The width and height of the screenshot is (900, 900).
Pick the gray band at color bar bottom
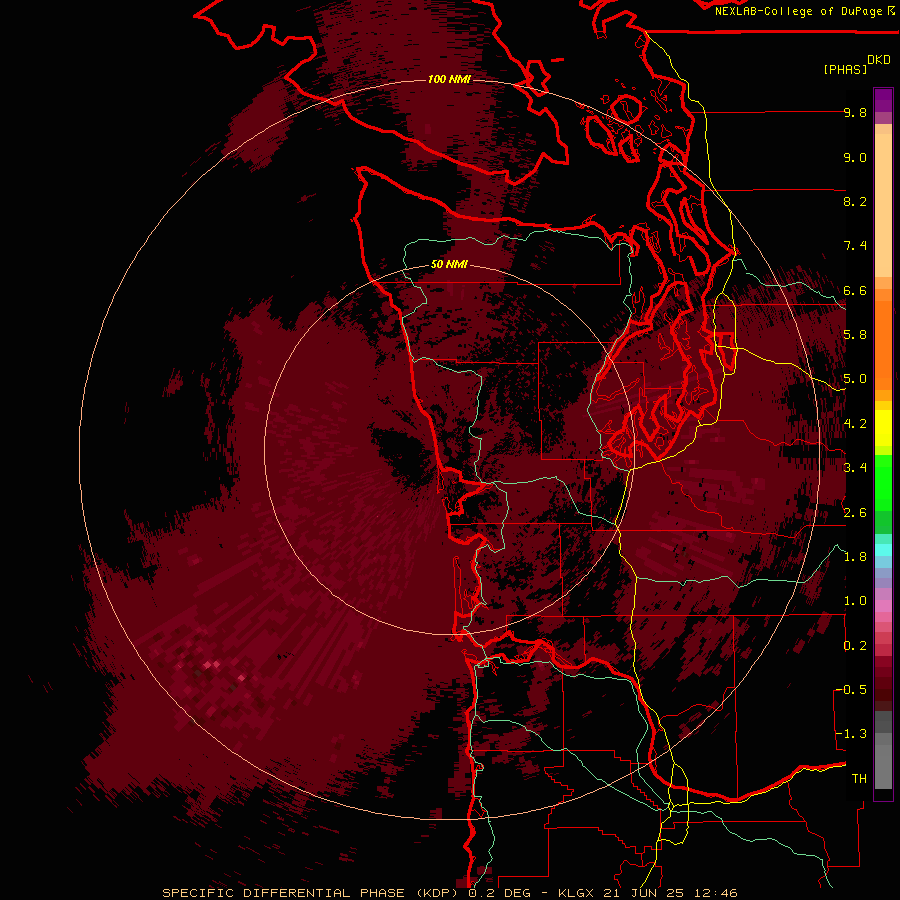[x=883, y=763]
